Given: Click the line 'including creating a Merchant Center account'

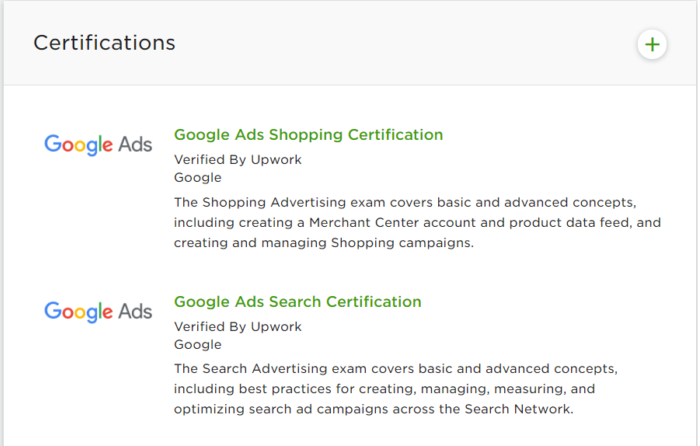Looking at the screenshot, I should (x=417, y=223).
